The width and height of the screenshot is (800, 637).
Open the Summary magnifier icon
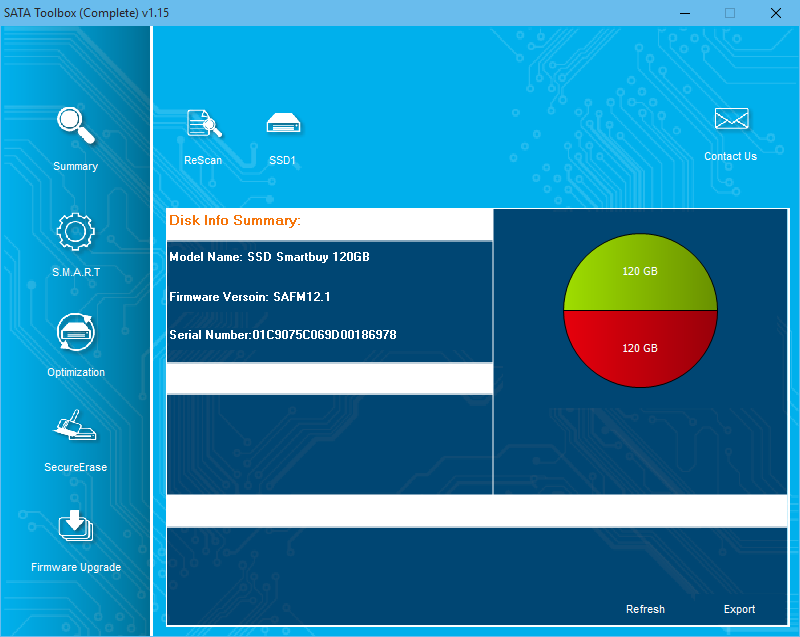76,125
